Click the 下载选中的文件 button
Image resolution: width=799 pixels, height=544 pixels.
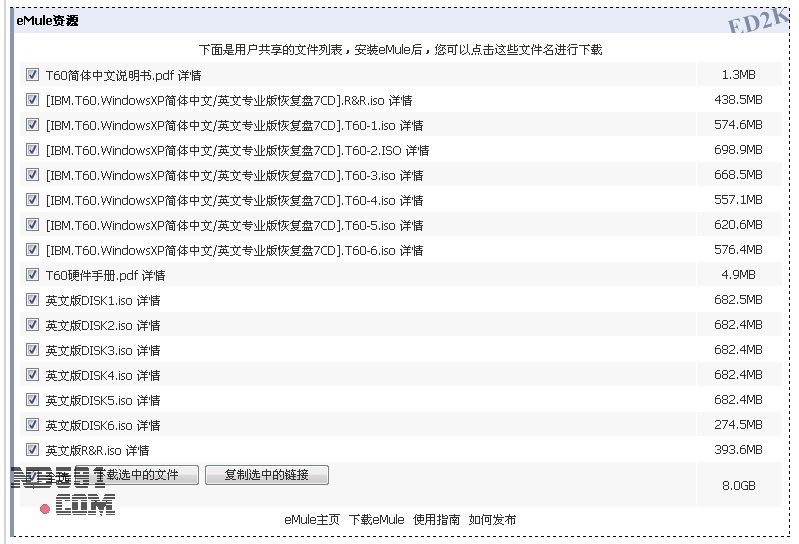coord(137,475)
